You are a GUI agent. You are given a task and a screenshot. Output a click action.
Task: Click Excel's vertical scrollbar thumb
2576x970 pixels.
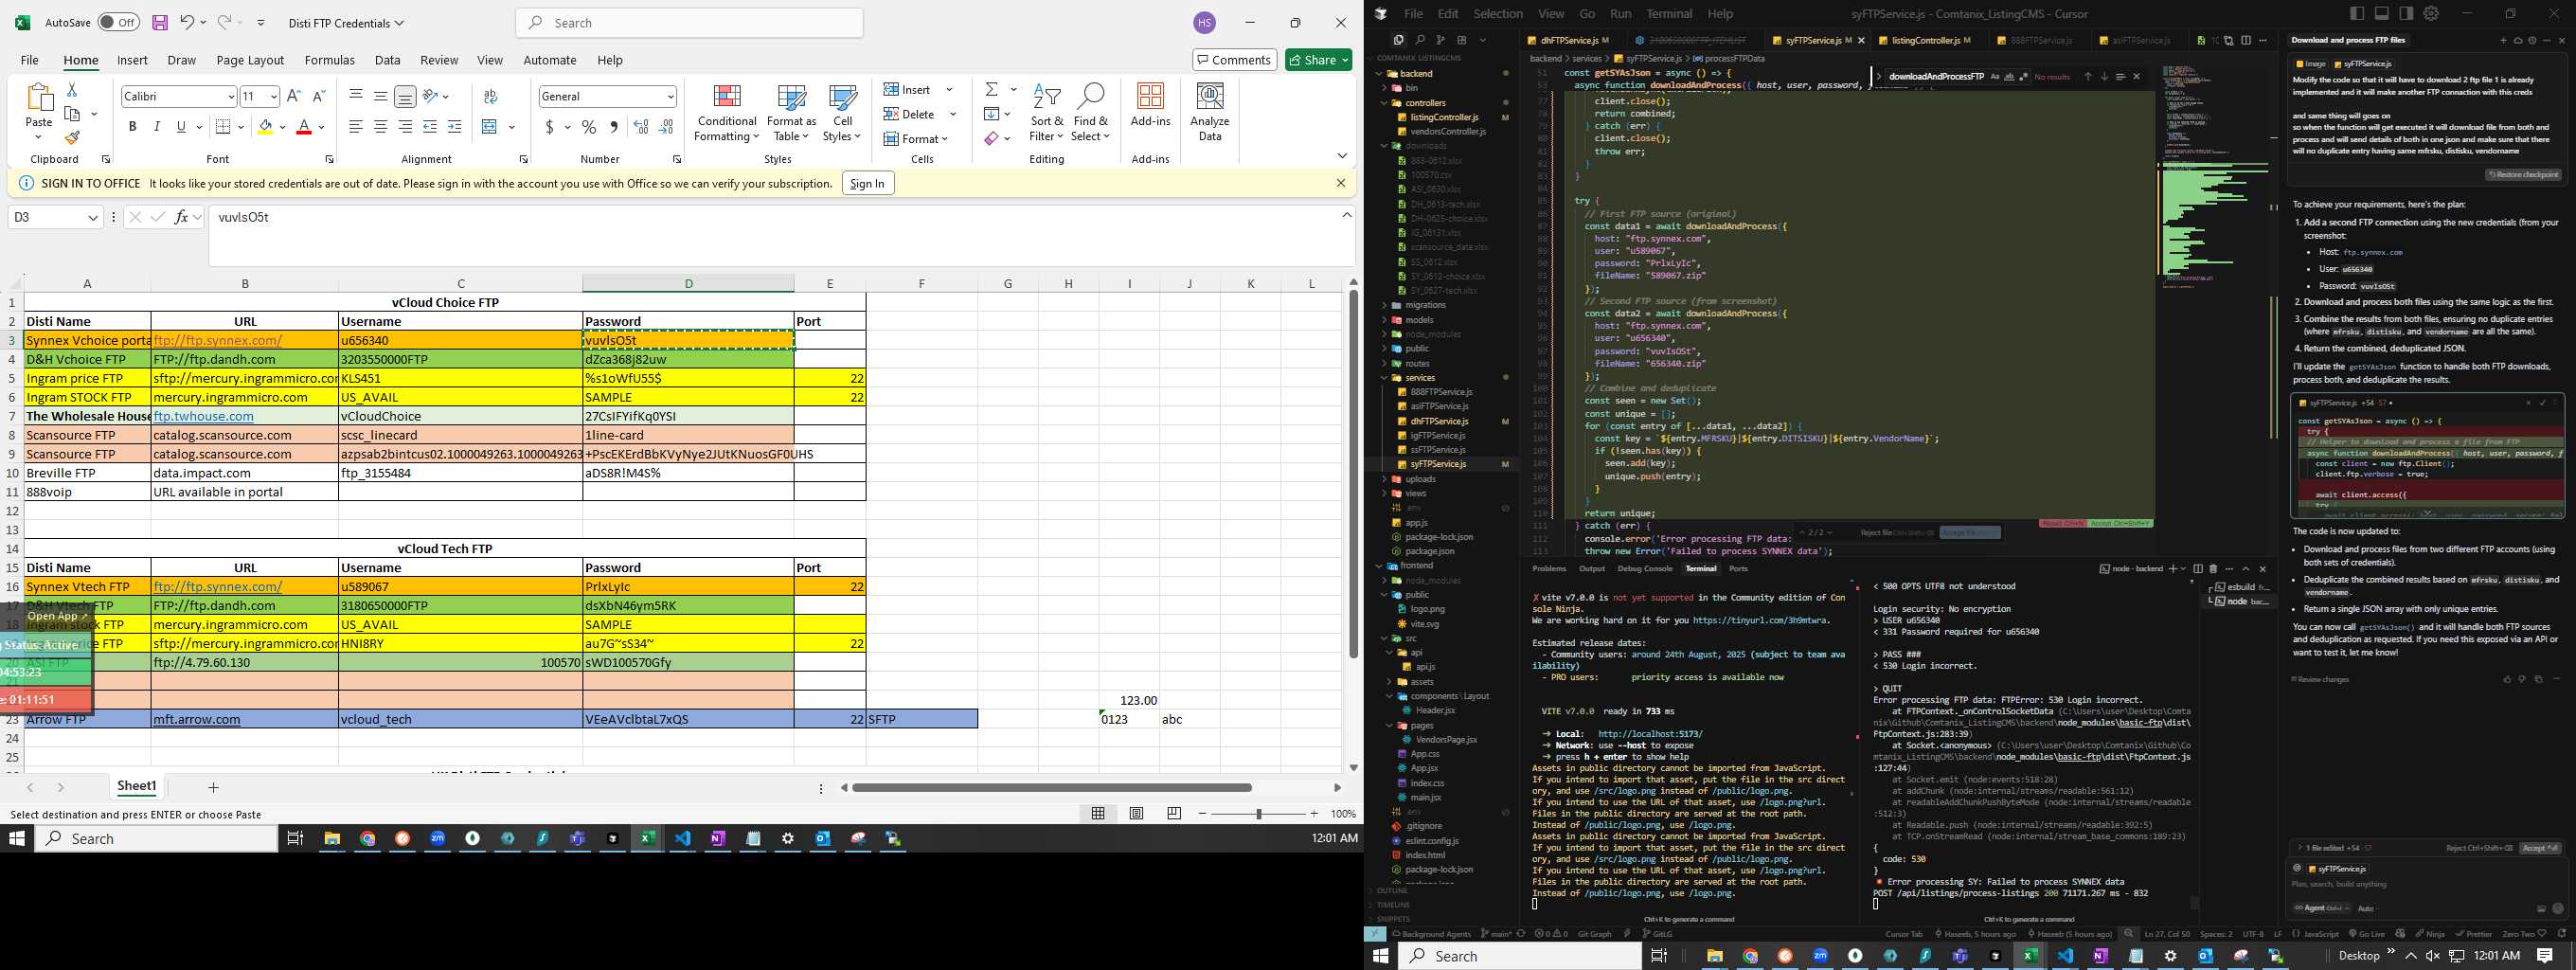(x=1353, y=474)
